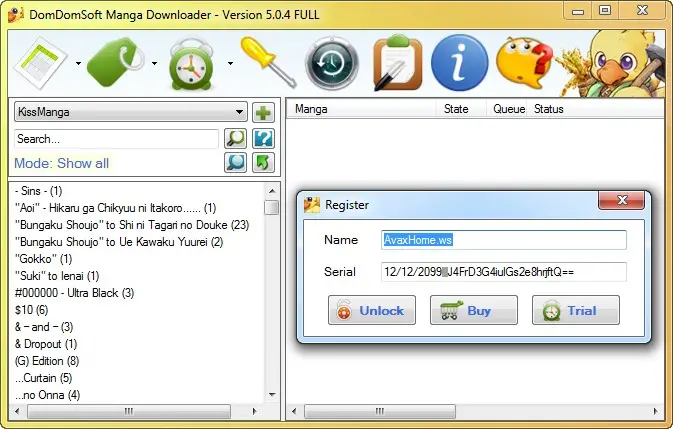Click the round history clock icon

click(x=332, y=63)
